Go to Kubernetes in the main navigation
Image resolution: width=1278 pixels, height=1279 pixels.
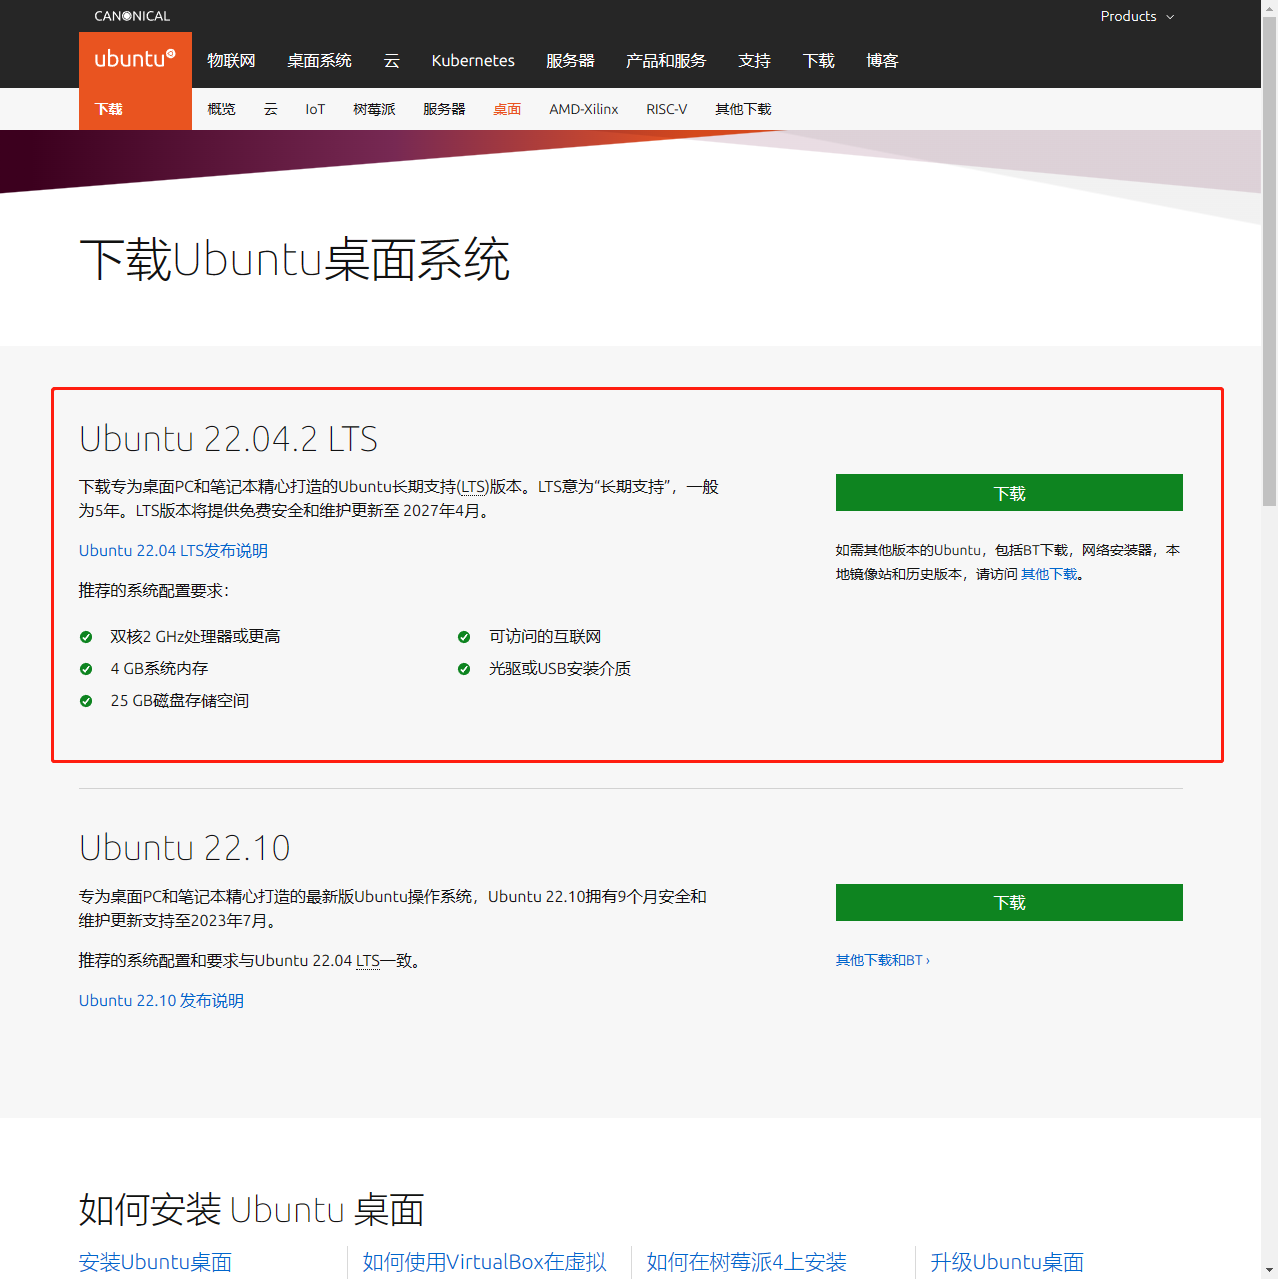pyautogui.click(x=473, y=60)
